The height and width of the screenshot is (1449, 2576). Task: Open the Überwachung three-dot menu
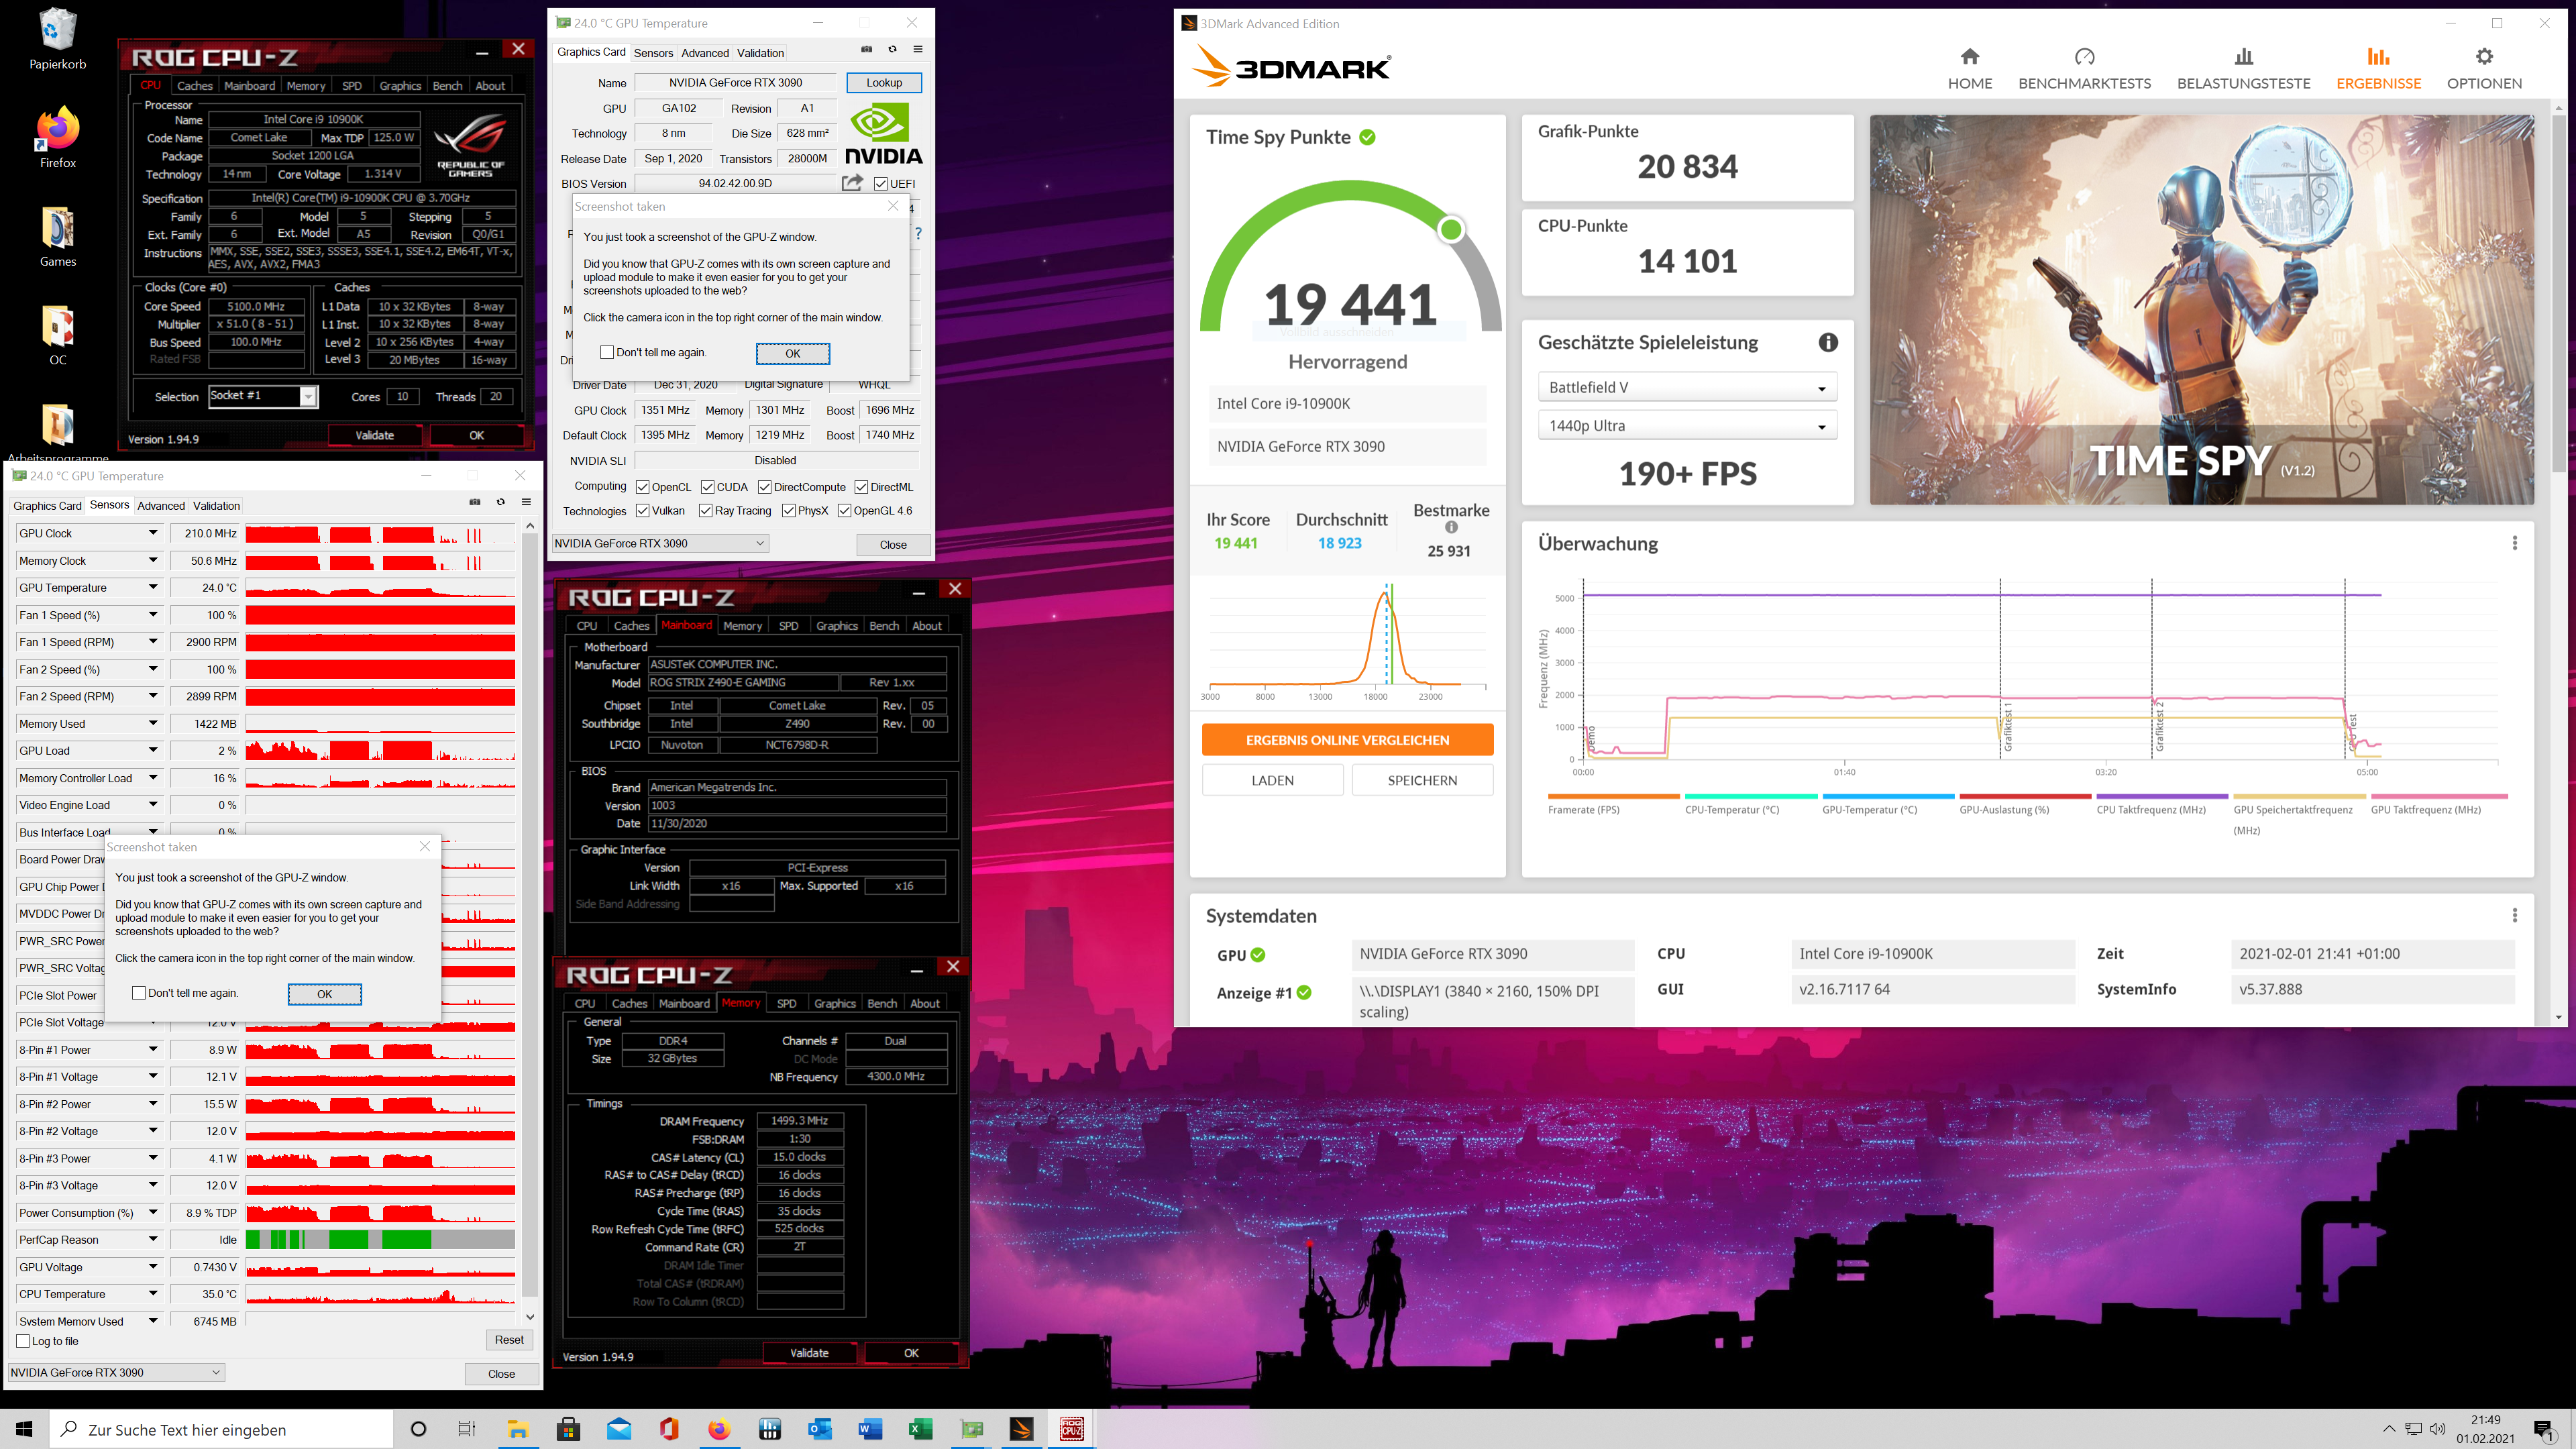(x=2514, y=543)
